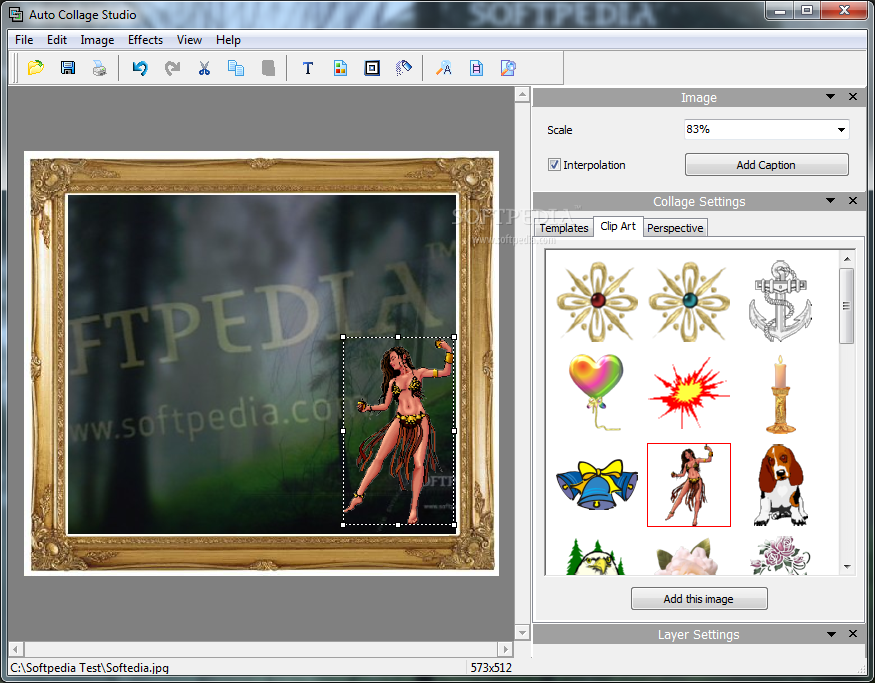875x683 pixels.
Task: Close the Image panel
Action: pos(853,97)
